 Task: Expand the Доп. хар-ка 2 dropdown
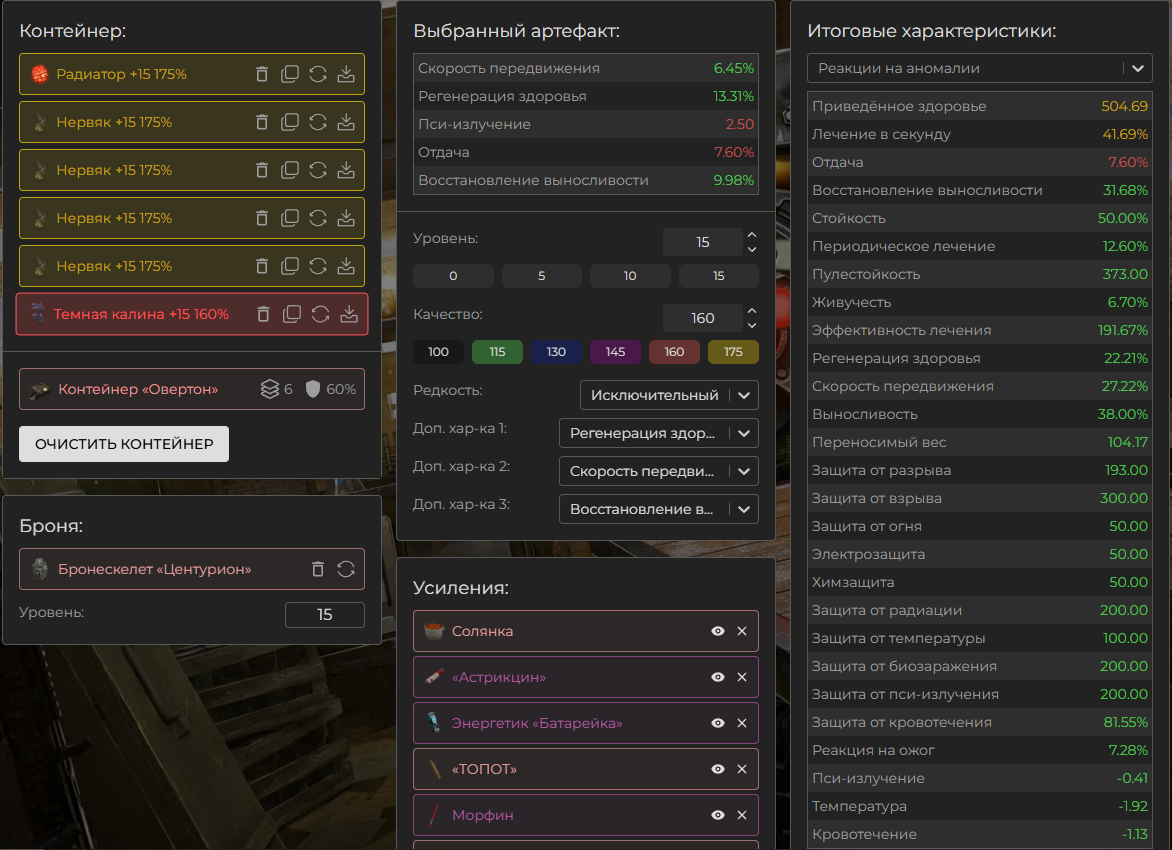pyautogui.click(x=659, y=472)
